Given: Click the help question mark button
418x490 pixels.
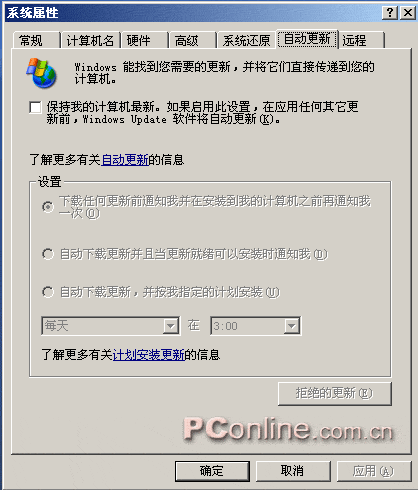Looking at the screenshot, I should click(x=390, y=13).
